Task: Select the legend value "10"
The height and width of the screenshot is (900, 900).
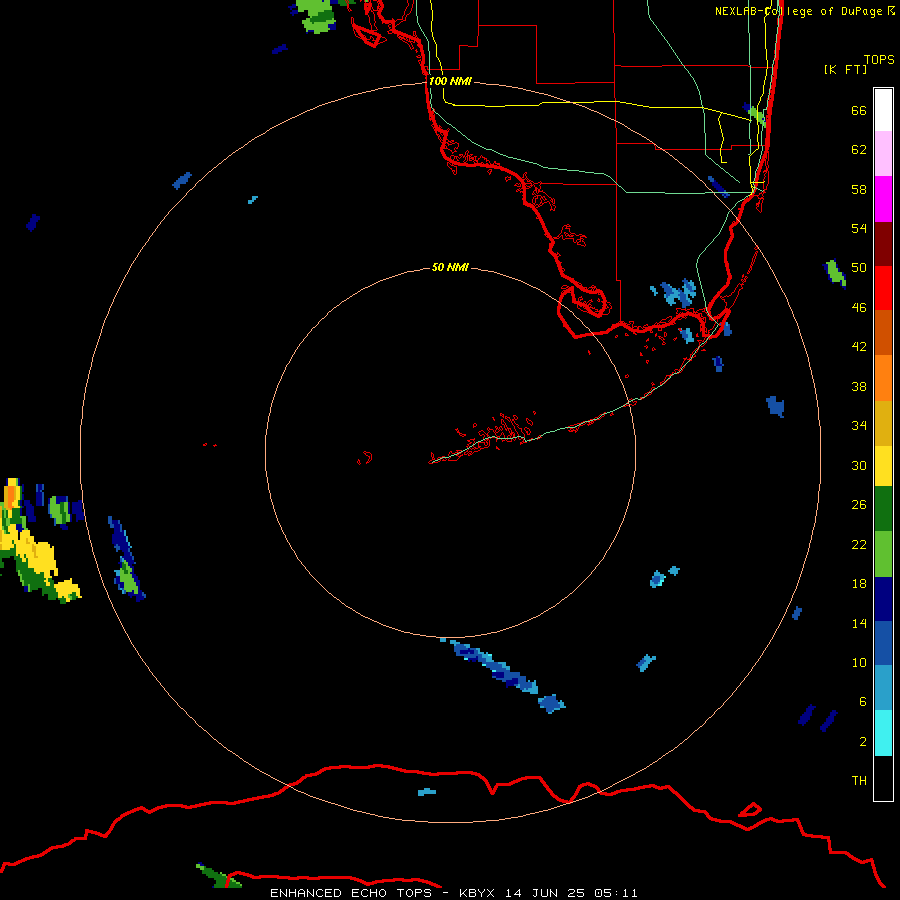Action: (x=859, y=662)
